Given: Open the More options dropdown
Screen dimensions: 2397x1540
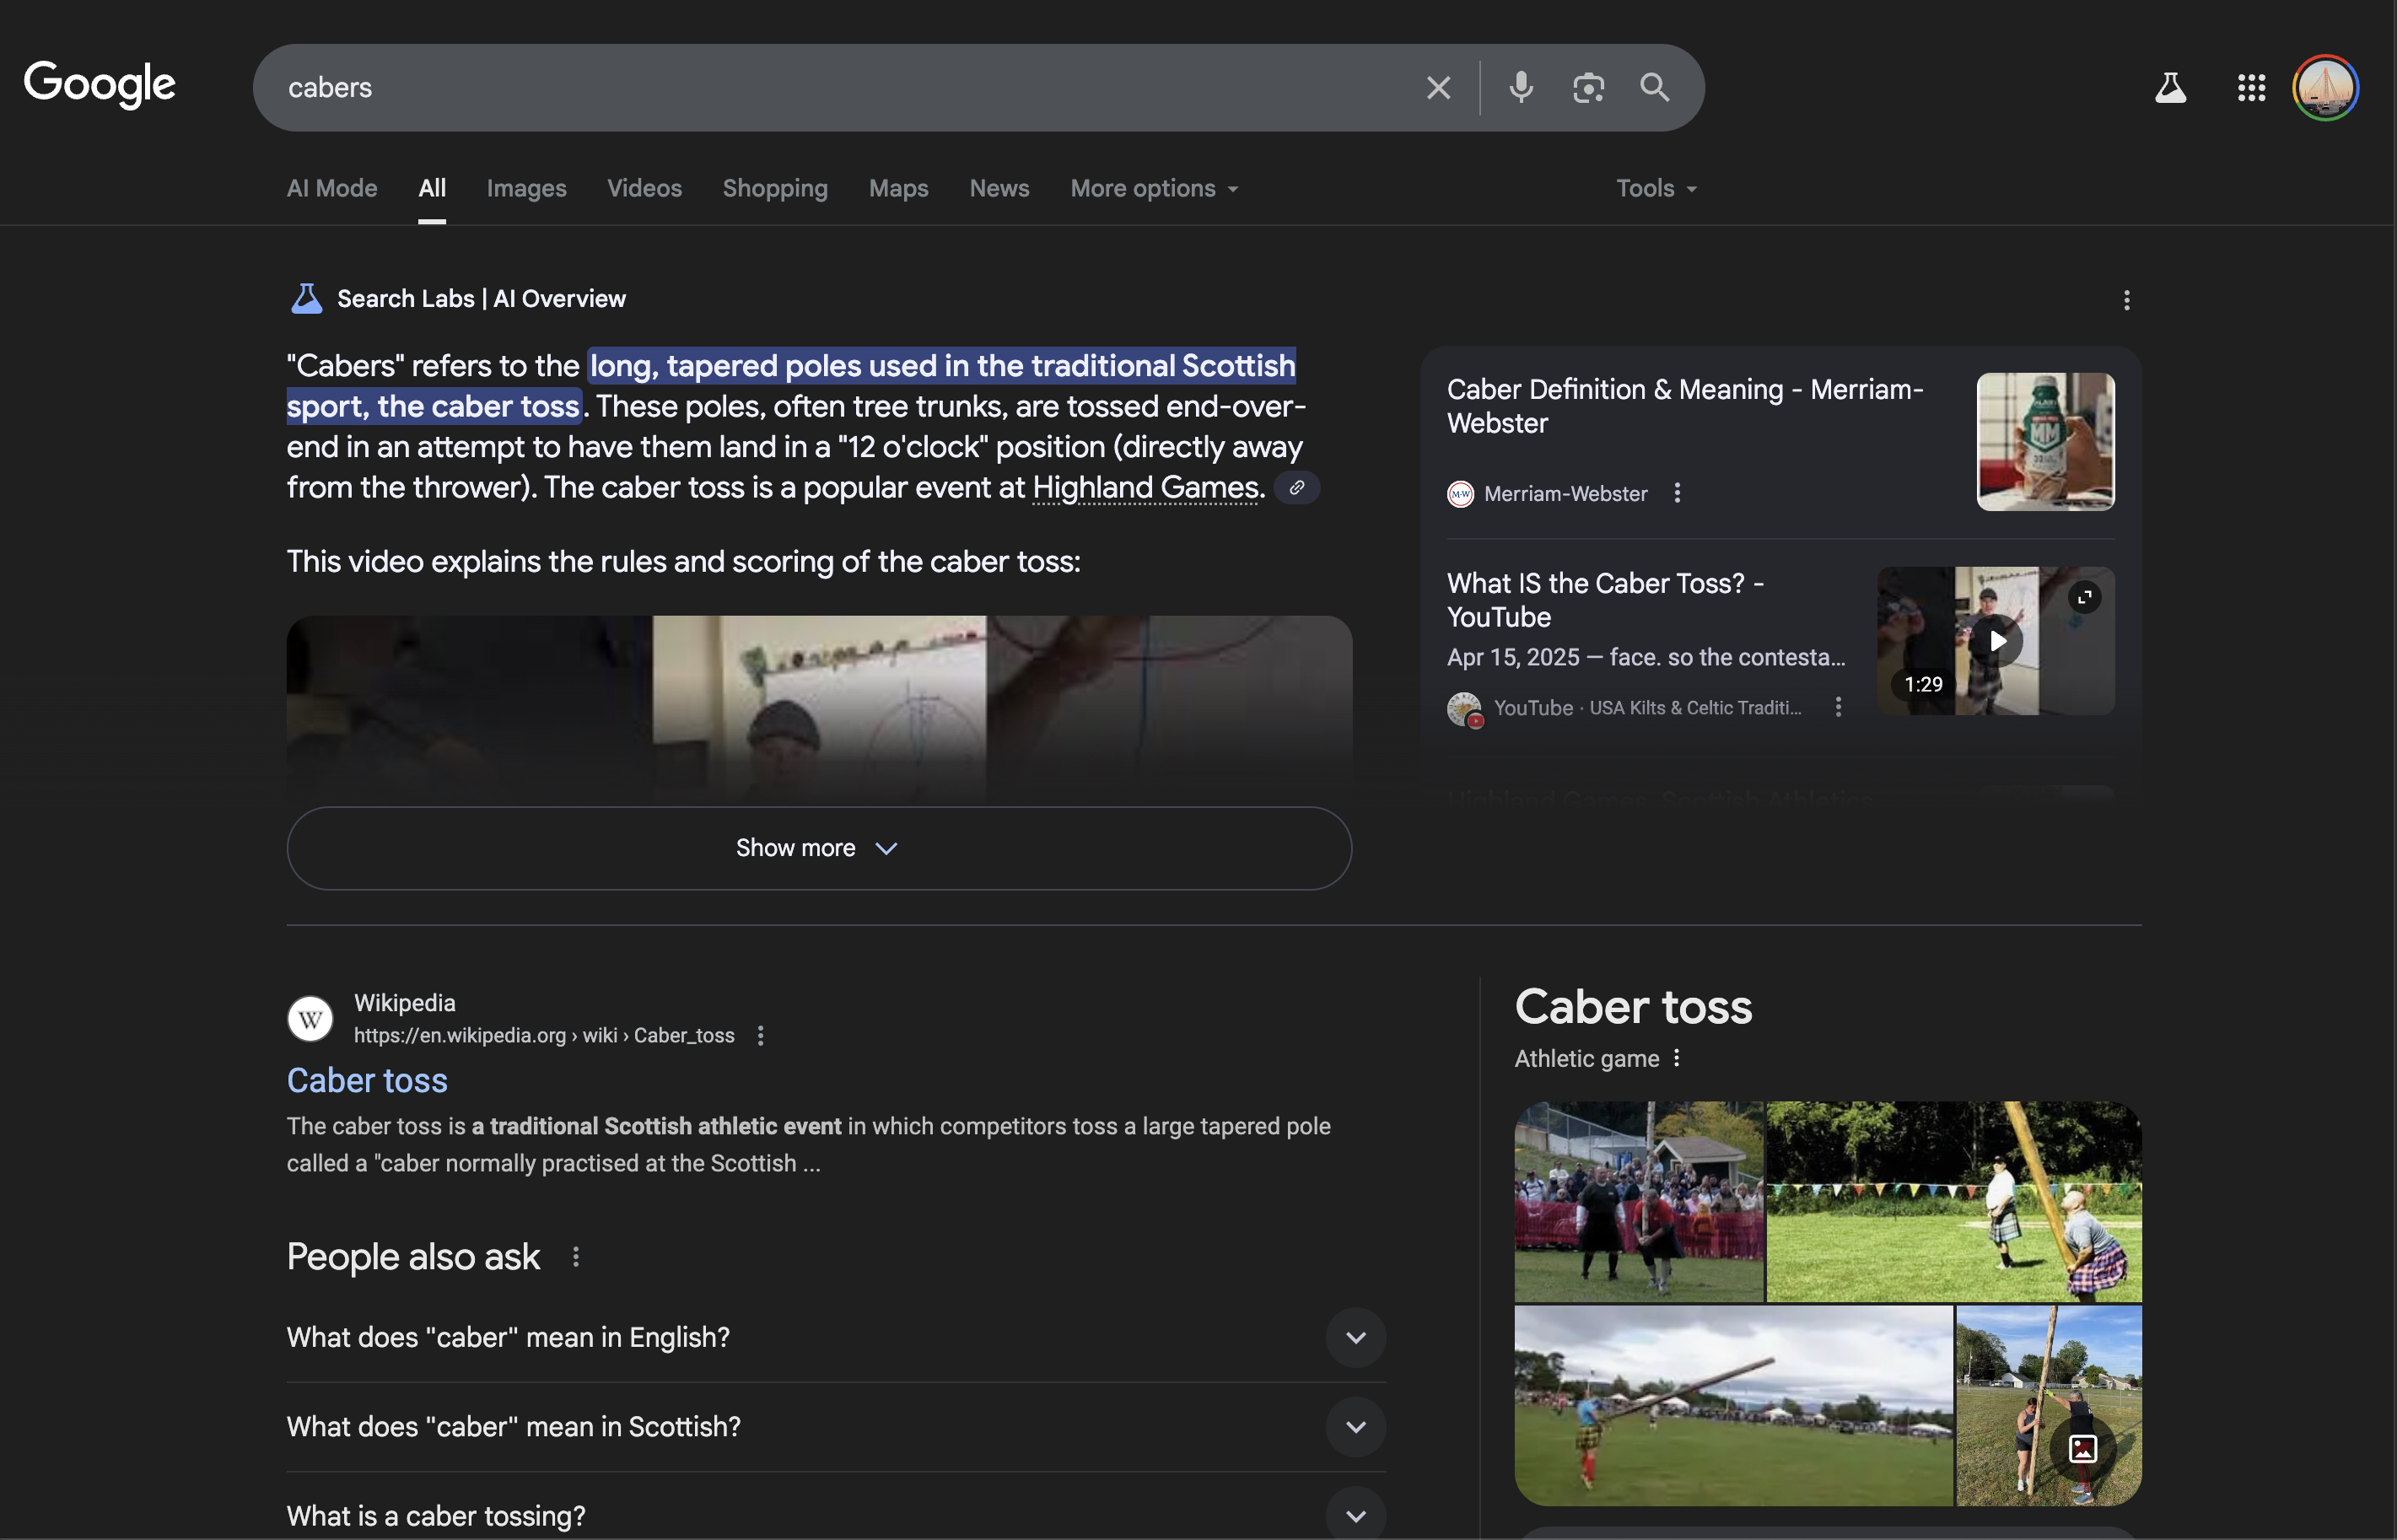Looking at the screenshot, I should pos(1155,188).
